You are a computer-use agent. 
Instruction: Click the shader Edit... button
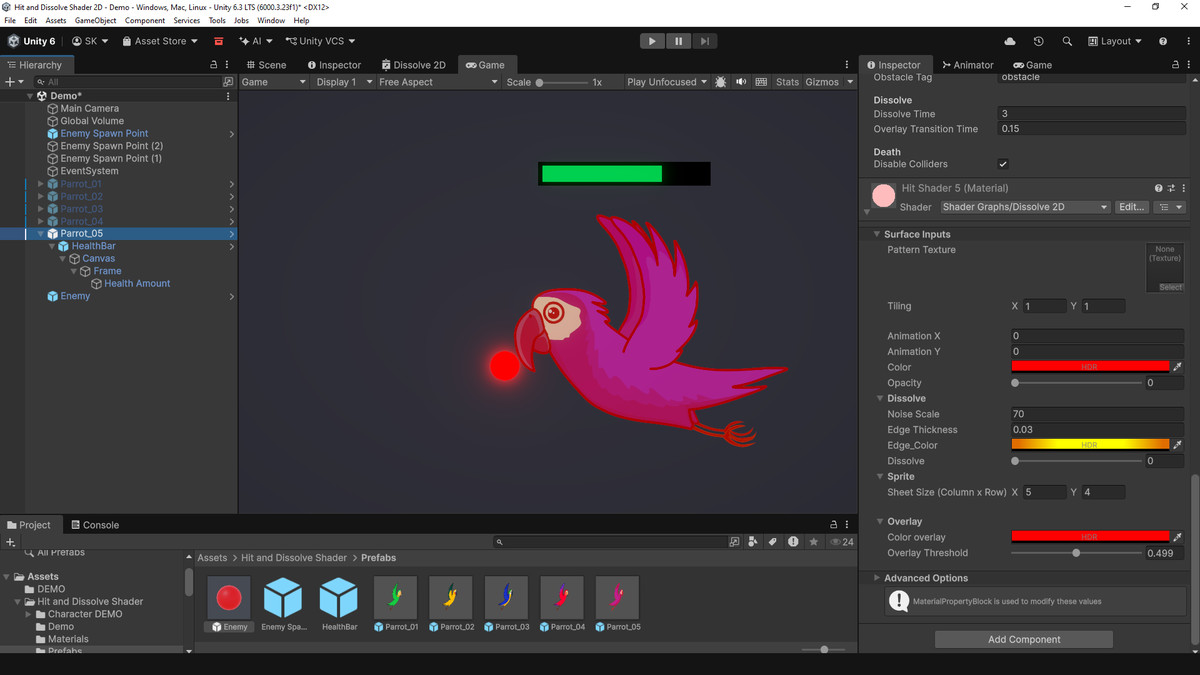1131,207
